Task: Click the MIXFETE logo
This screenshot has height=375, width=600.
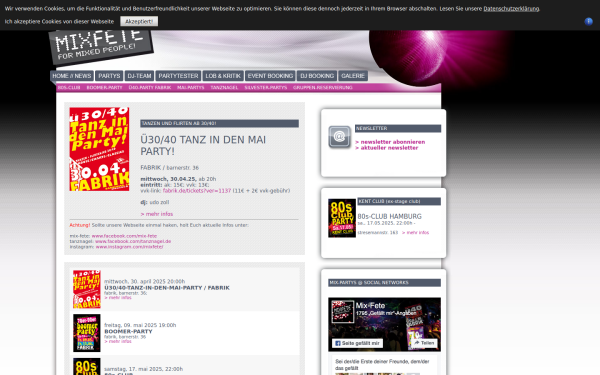Action: tap(101, 46)
